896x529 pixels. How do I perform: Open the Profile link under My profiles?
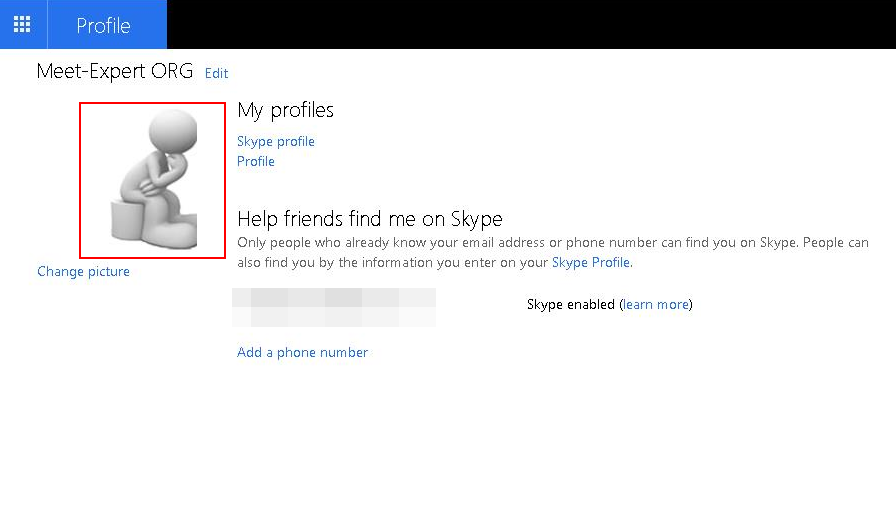tap(255, 162)
